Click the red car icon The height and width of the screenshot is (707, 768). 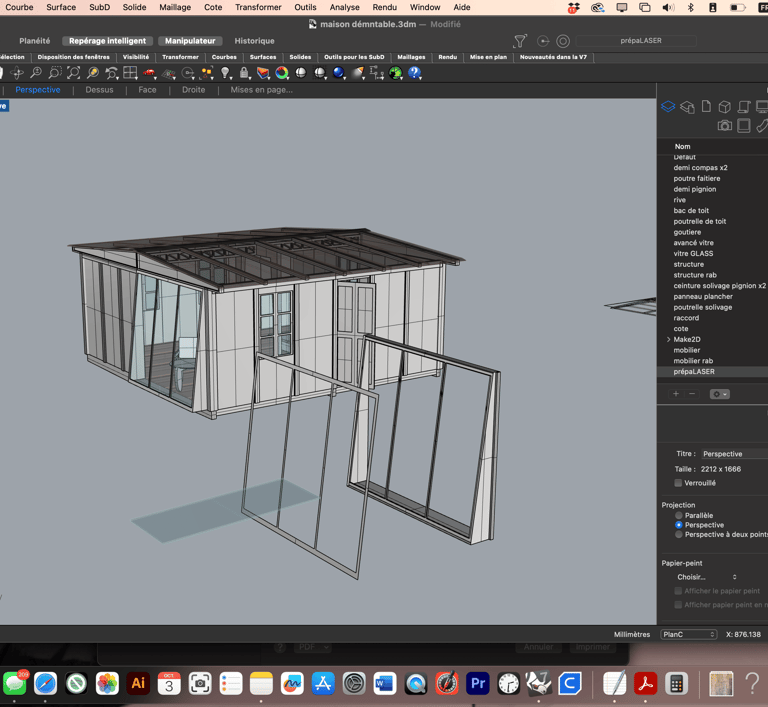[x=149, y=73]
